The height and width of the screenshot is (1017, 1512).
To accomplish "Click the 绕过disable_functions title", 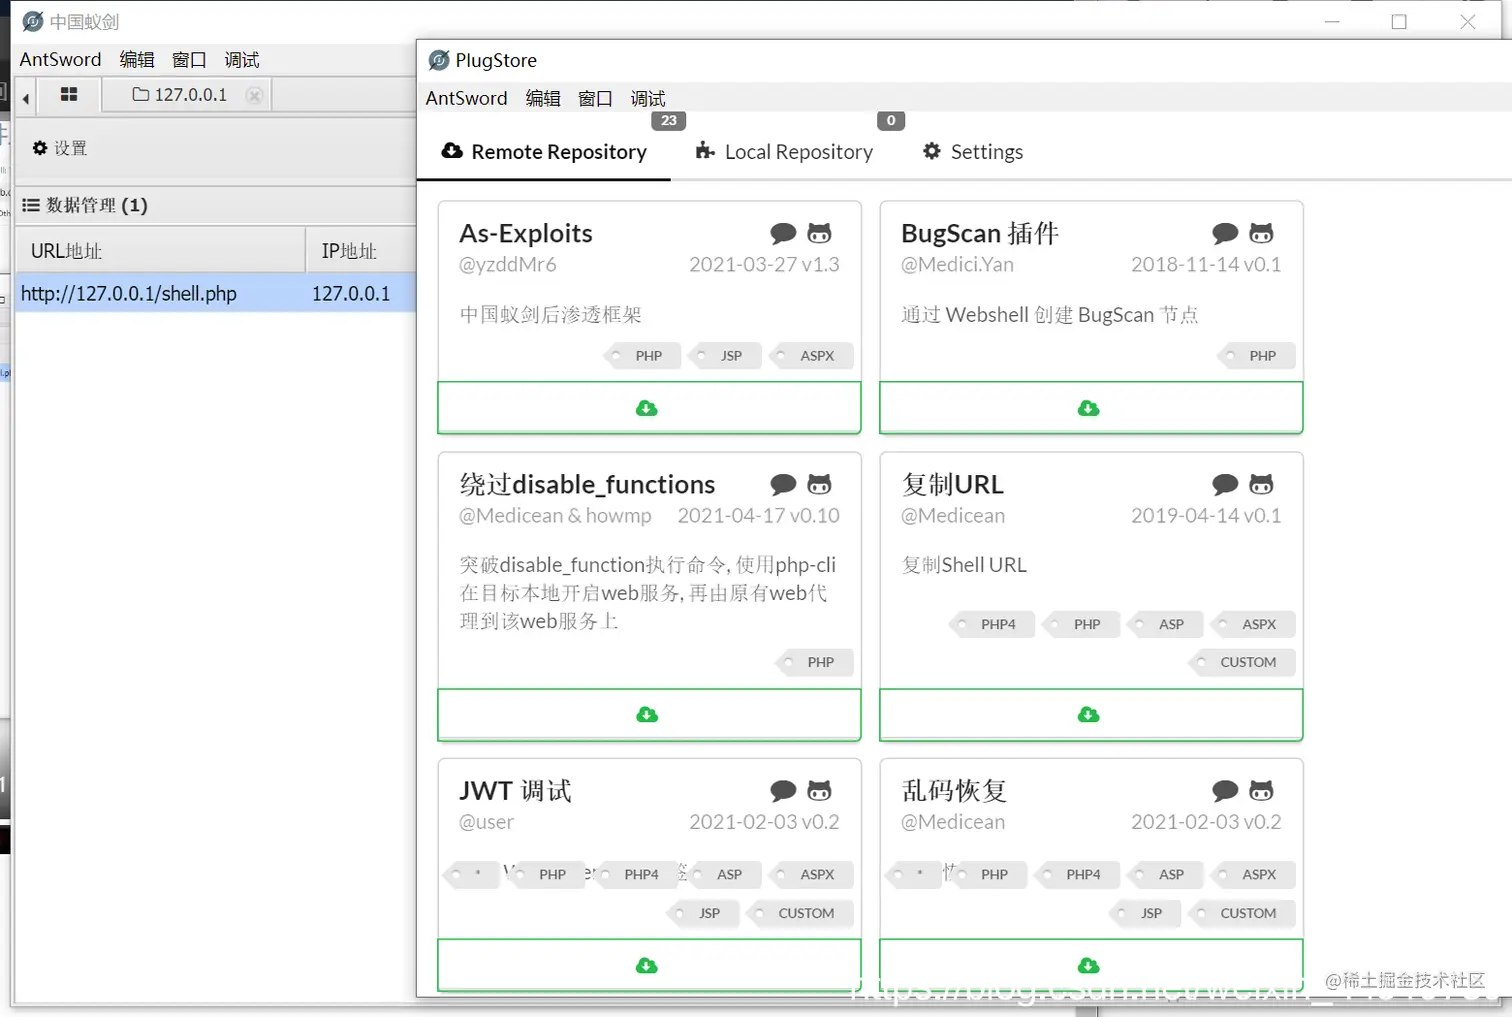I will 587,484.
